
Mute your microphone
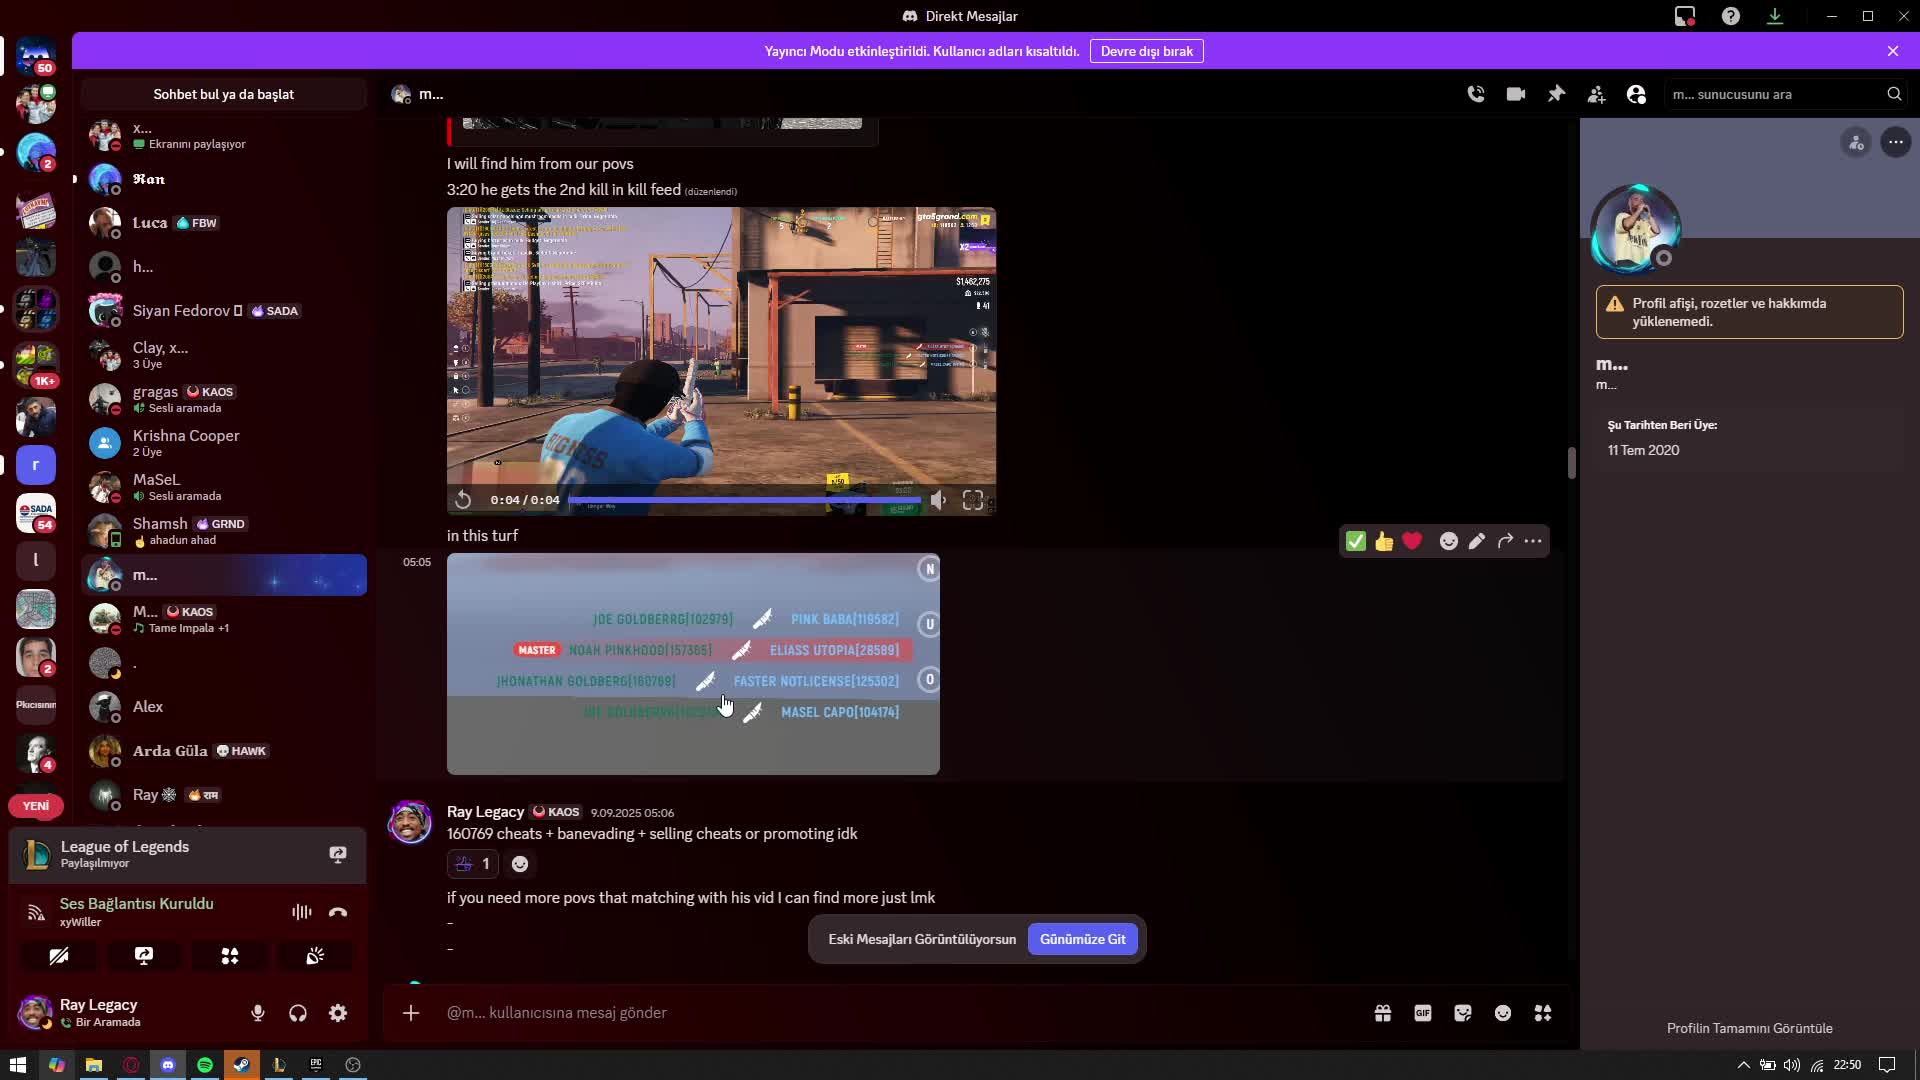[258, 1013]
